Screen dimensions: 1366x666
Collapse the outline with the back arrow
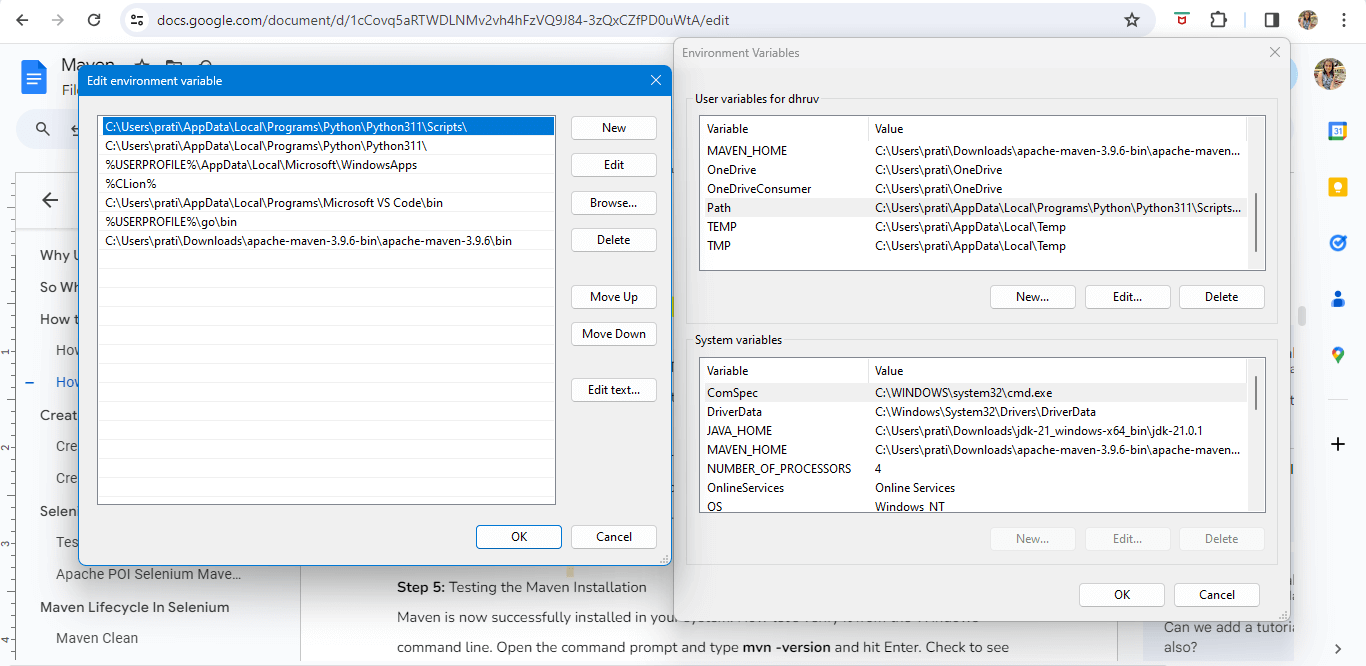[48, 199]
